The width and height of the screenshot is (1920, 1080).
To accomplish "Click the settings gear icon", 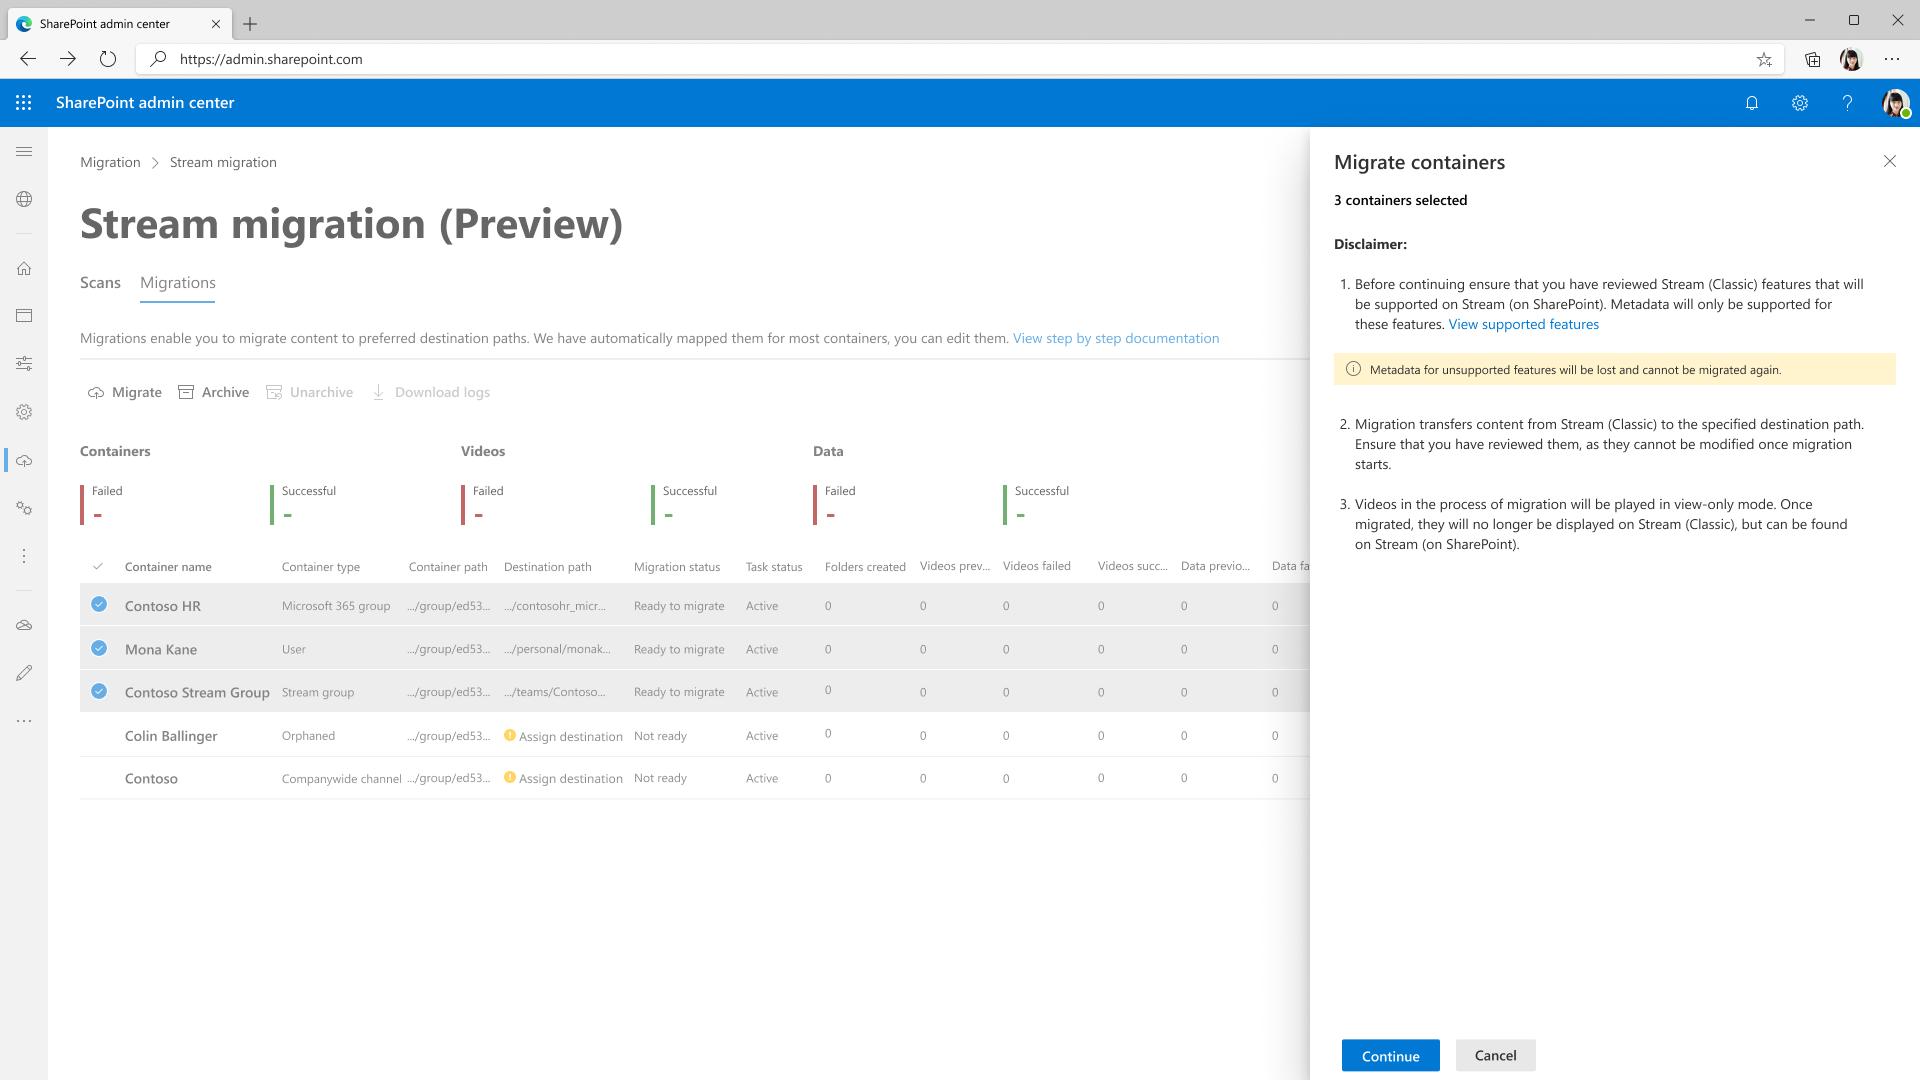I will coord(1799,103).
